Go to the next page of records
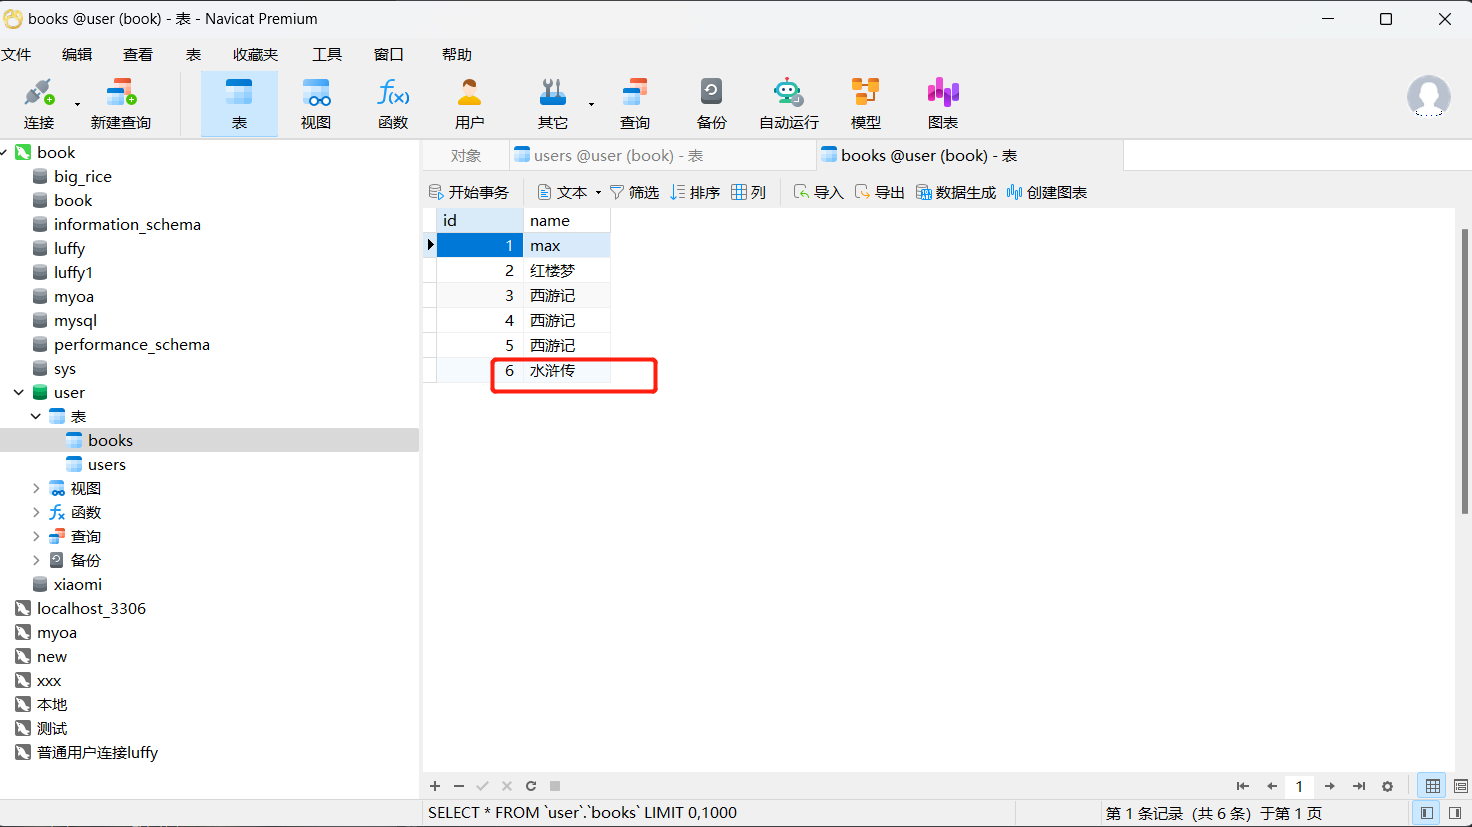1472x827 pixels. (1330, 786)
